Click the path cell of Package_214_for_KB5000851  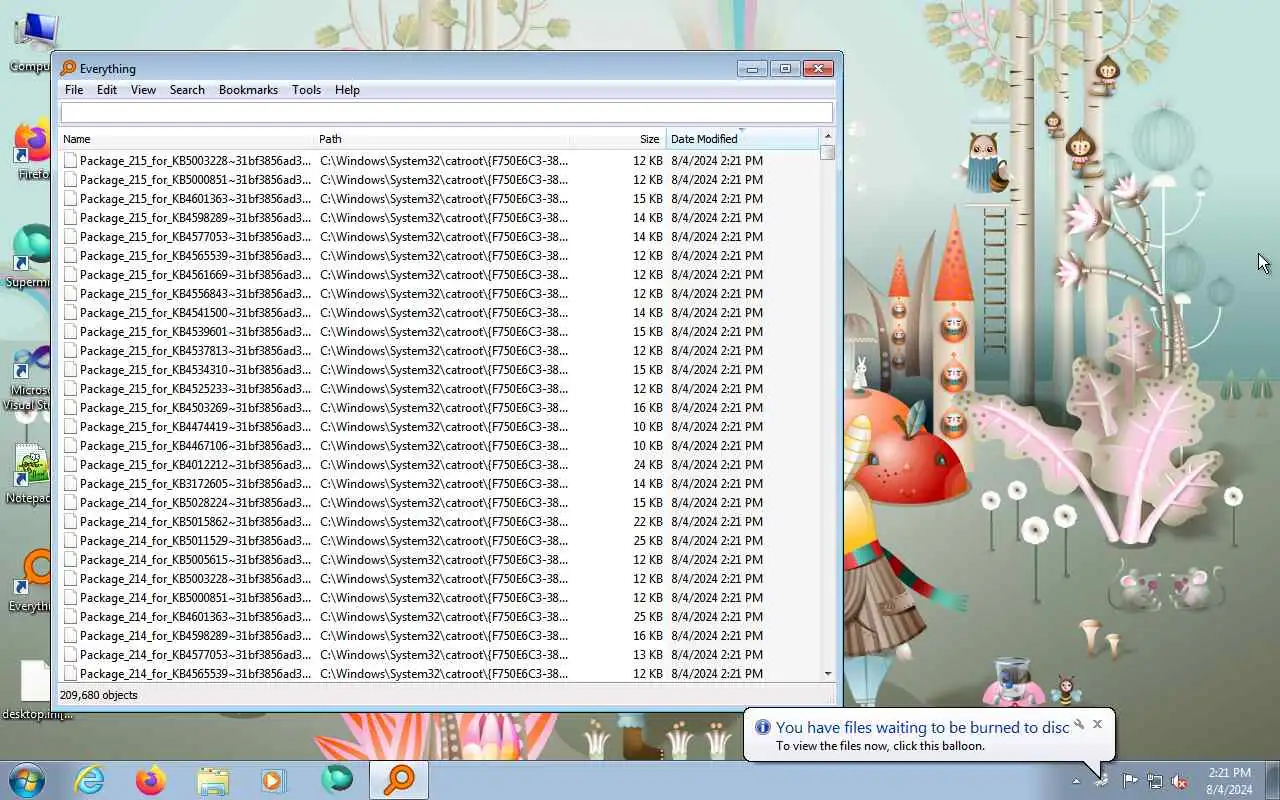[444, 598]
